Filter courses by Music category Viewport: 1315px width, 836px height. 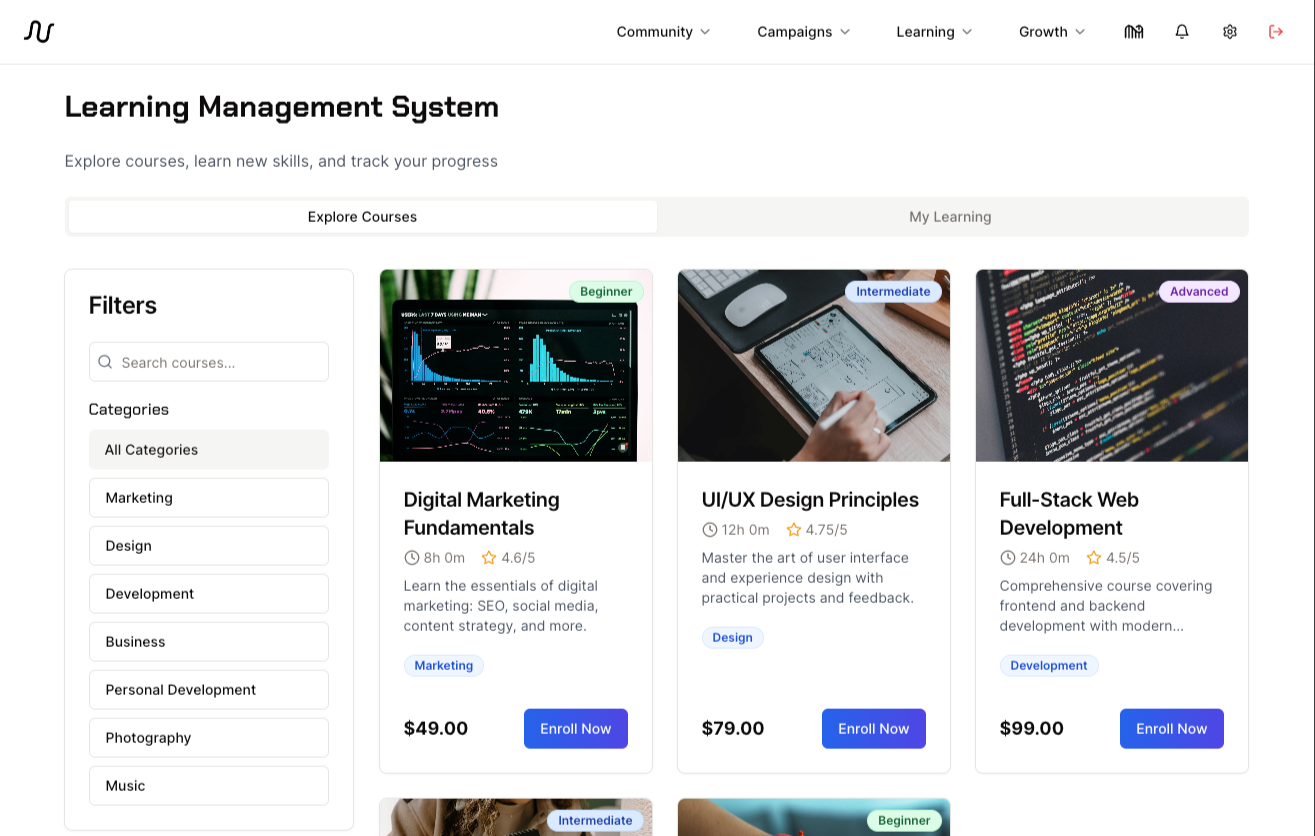209,786
